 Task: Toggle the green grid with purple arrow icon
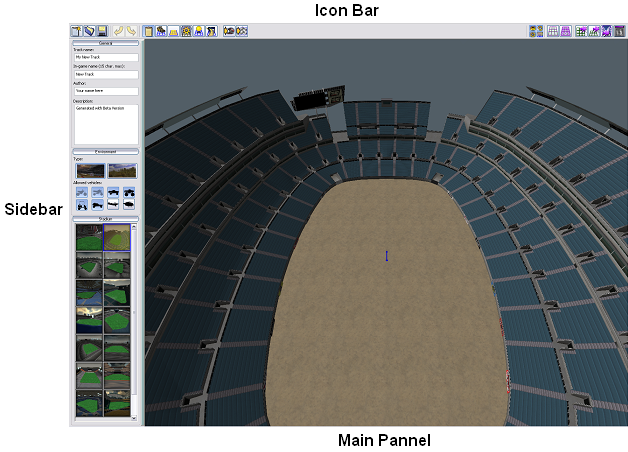pyautogui.click(x=581, y=31)
